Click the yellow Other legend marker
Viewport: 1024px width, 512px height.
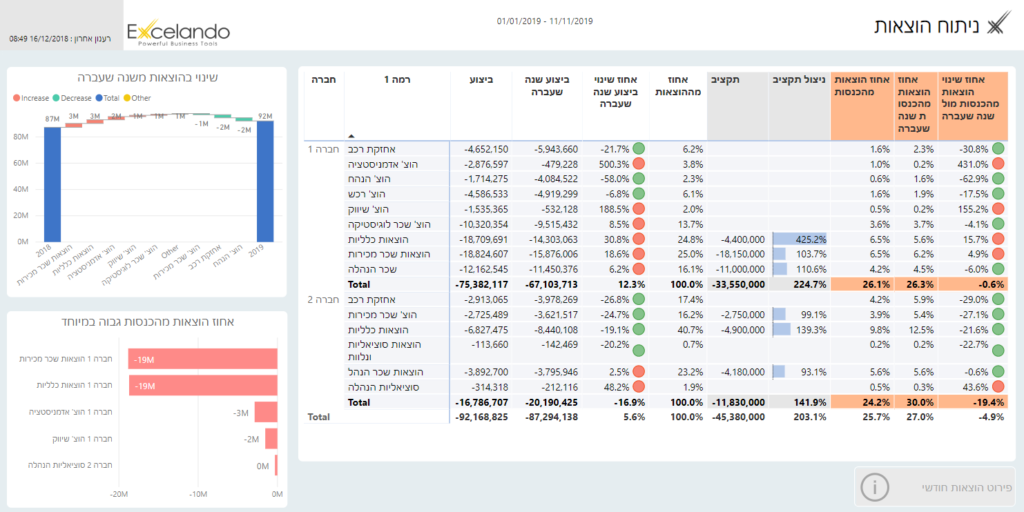coord(127,98)
